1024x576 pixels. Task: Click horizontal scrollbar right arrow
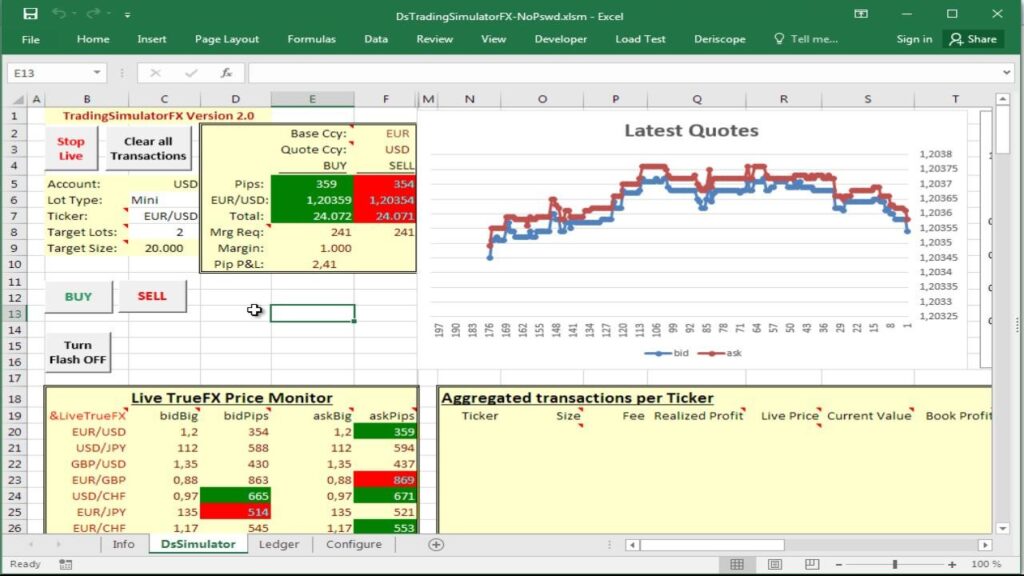(x=985, y=545)
